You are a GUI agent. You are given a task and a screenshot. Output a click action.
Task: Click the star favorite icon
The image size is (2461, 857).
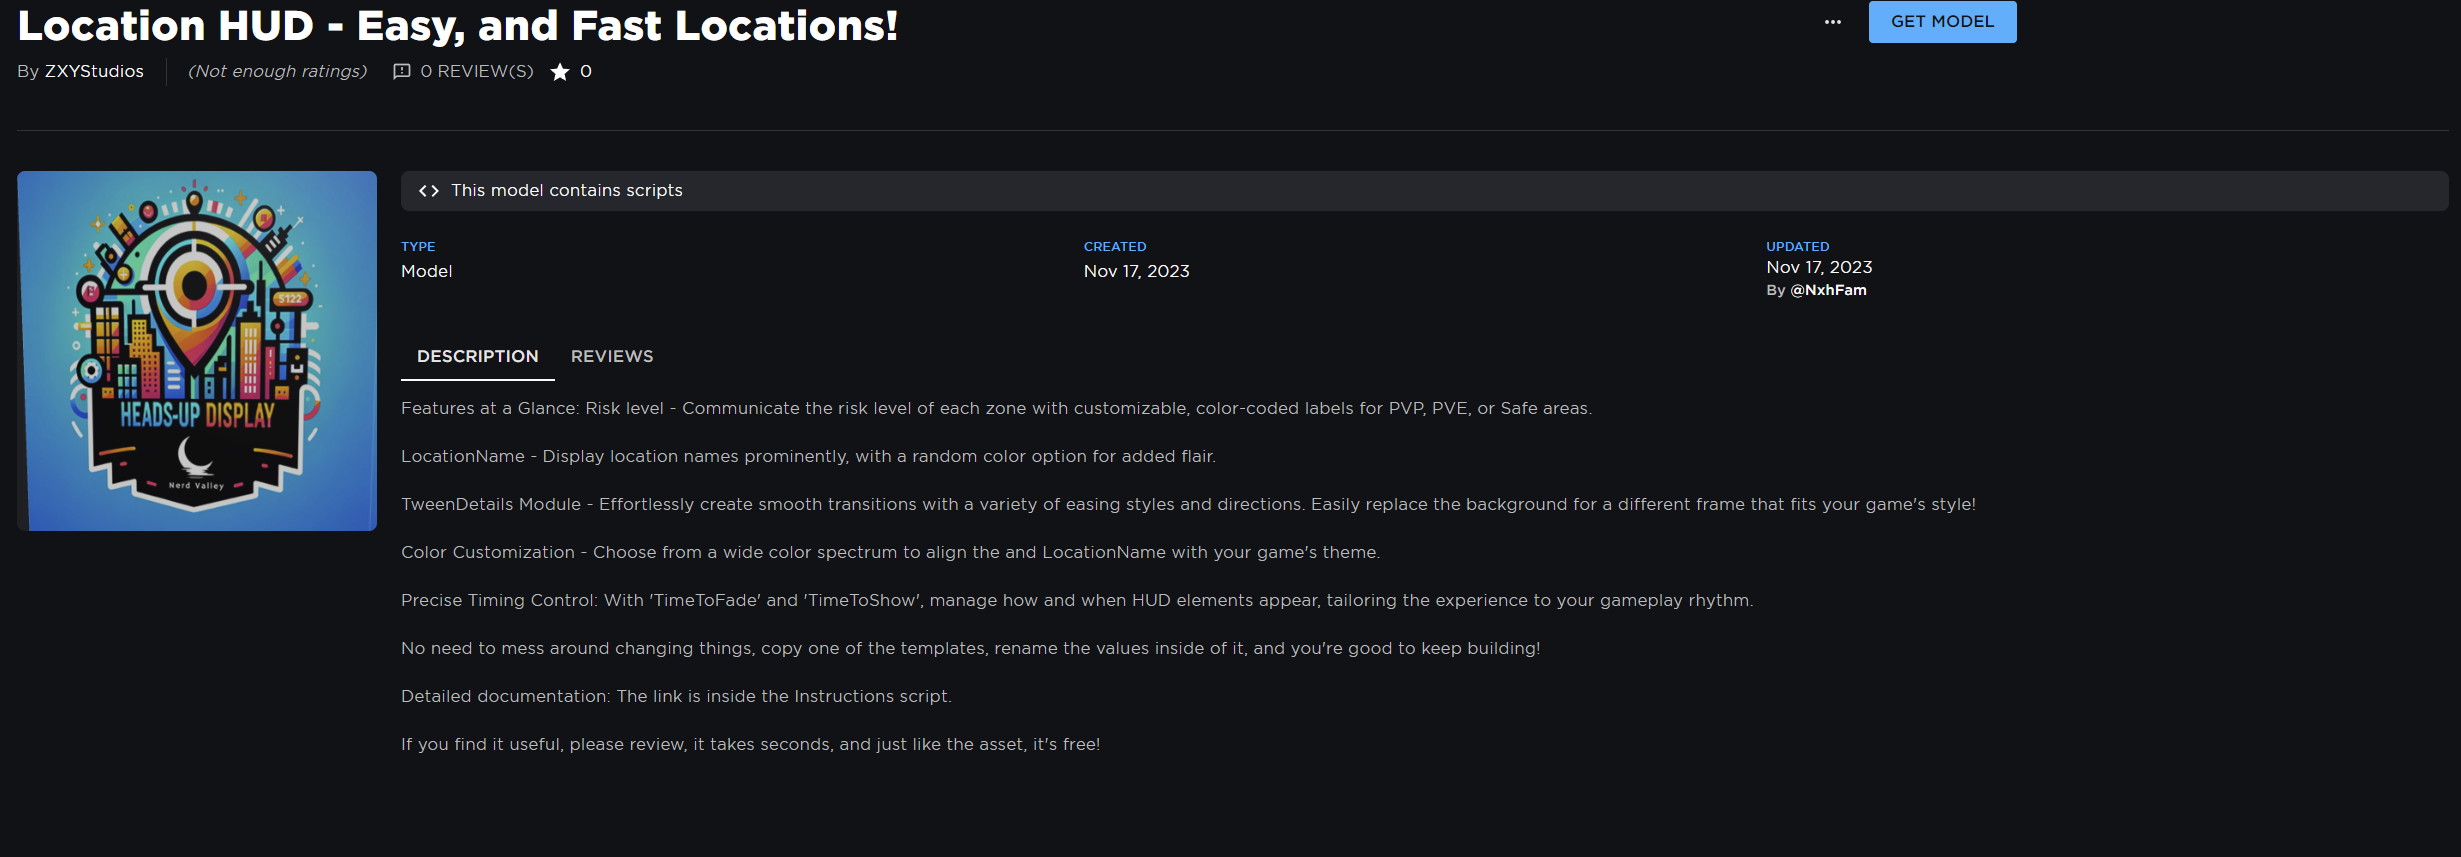[560, 72]
